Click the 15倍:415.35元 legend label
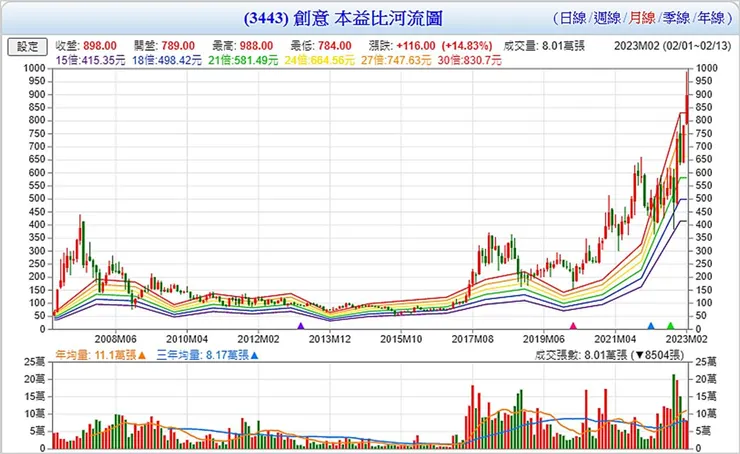This screenshot has height=454, width=740. click(91, 60)
